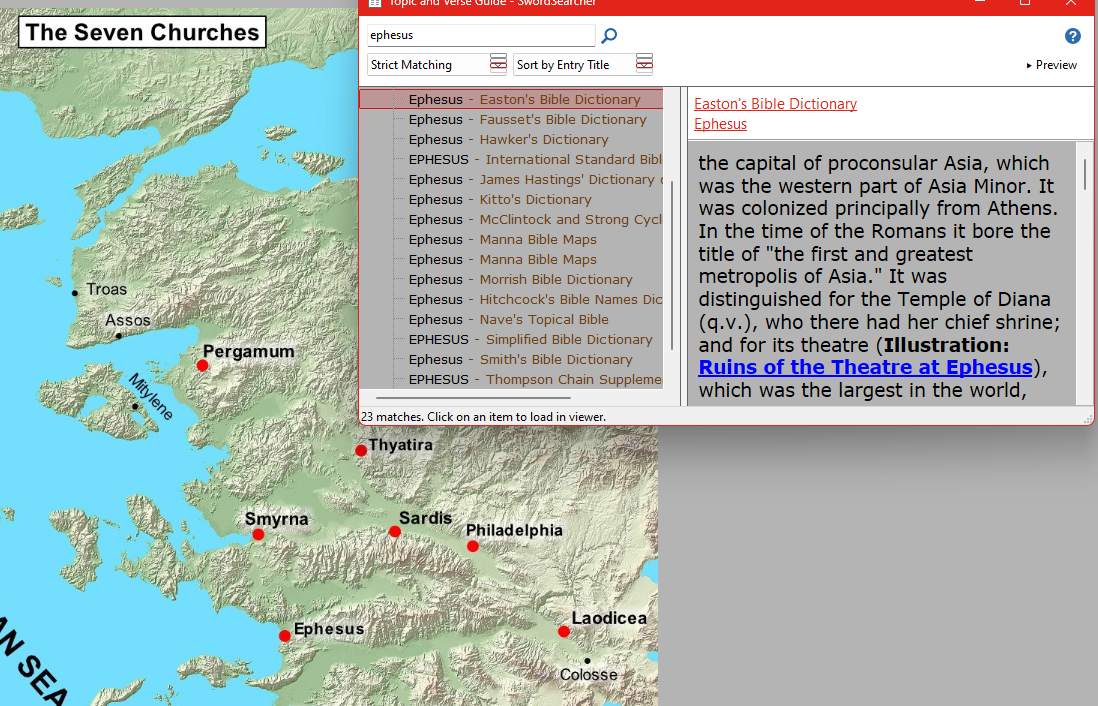Open the Strict Matching dropdown
This screenshot has height=706, width=1098.
[437, 64]
